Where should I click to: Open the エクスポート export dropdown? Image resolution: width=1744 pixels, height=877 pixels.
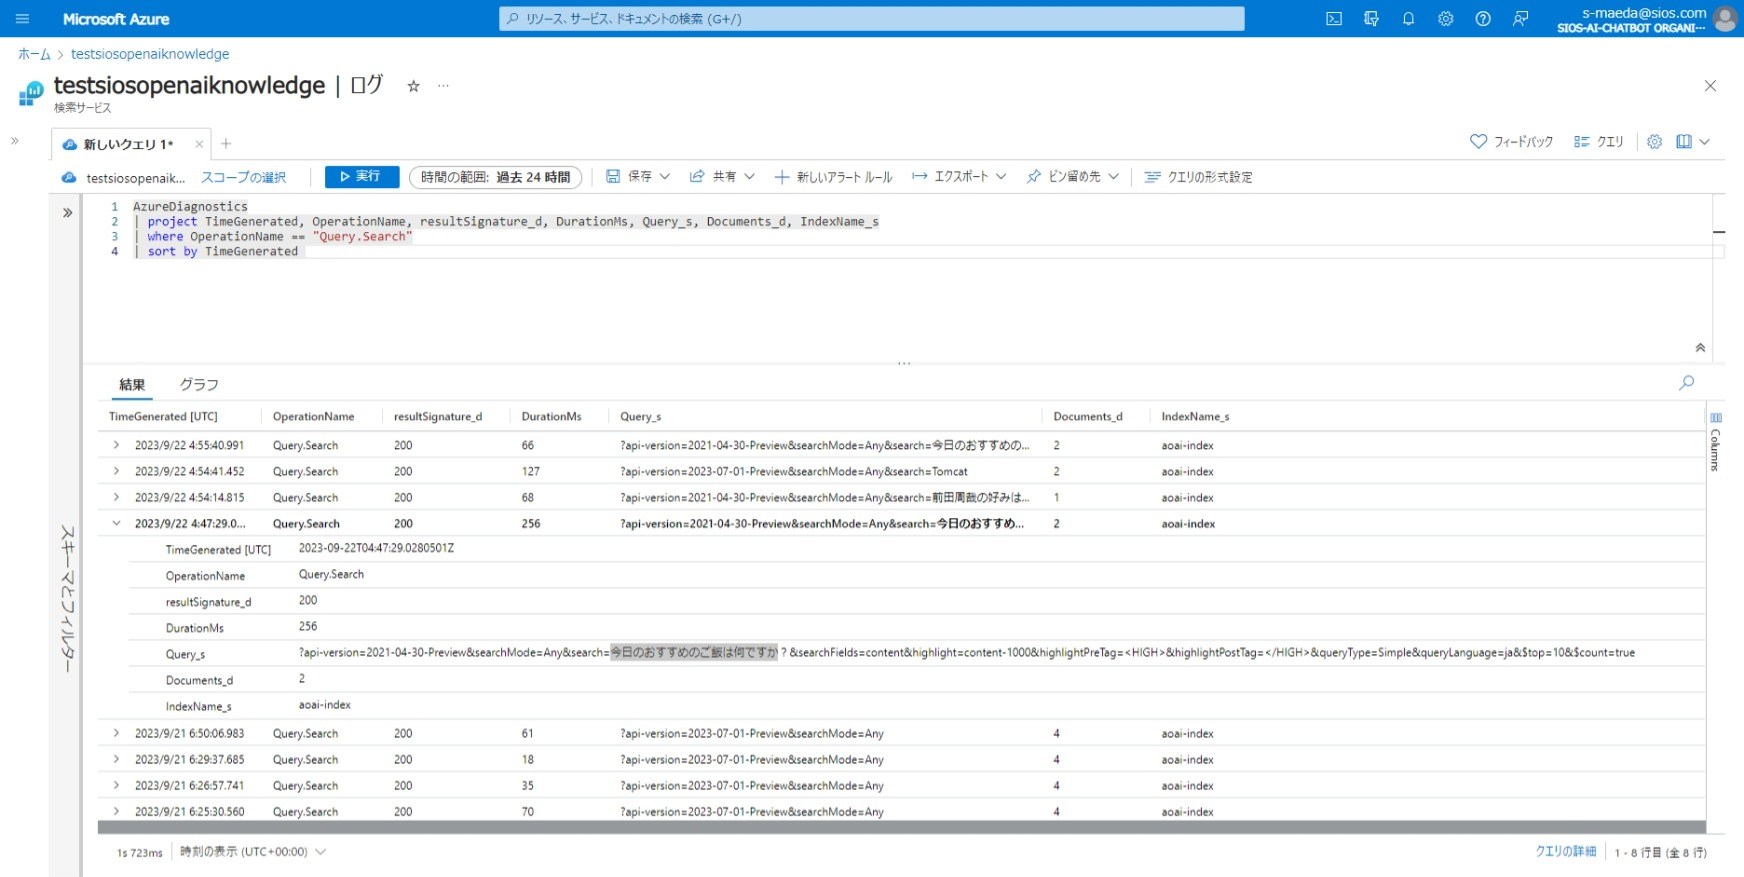(959, 177)
